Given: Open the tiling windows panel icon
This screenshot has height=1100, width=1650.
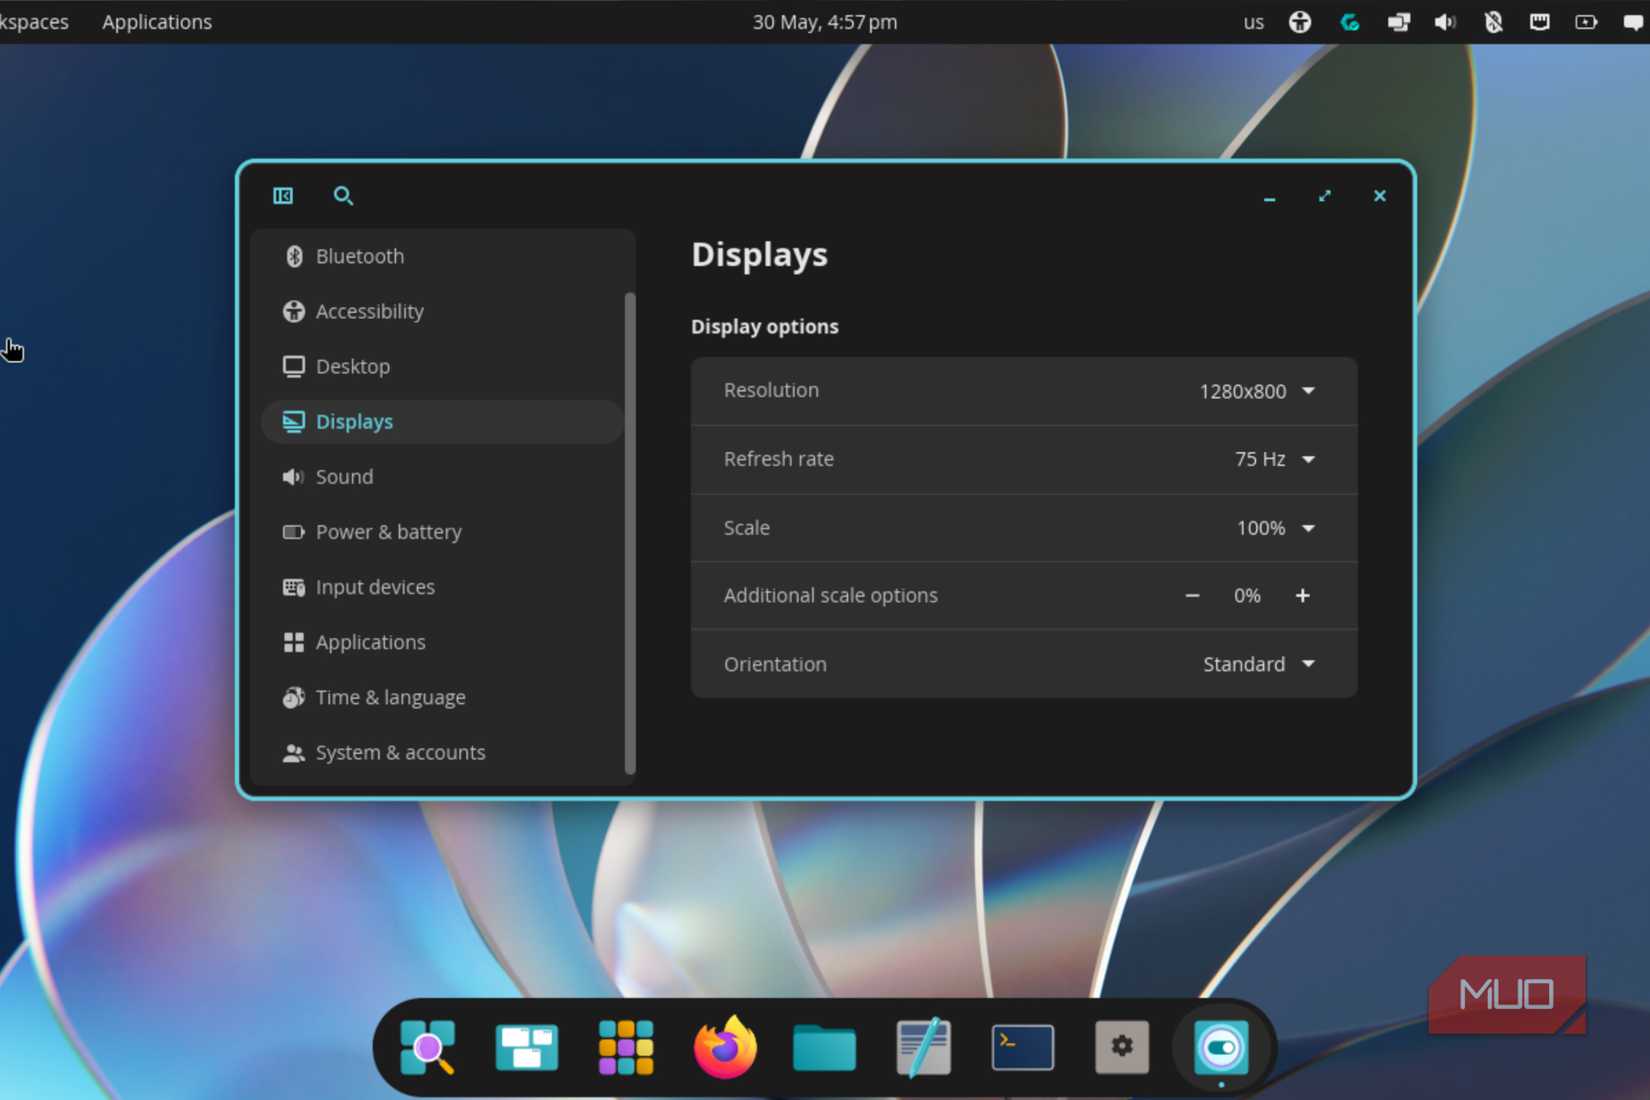Looking at the screenshot, I should (x=1398, y=22).
